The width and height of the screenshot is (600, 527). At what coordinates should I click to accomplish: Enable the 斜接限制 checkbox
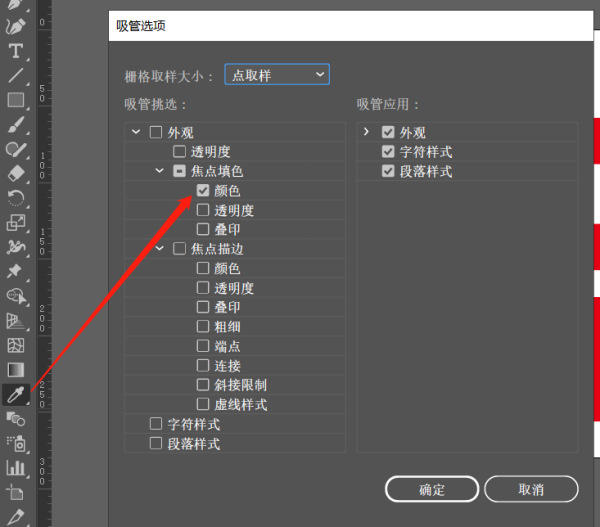coord(203,385)
